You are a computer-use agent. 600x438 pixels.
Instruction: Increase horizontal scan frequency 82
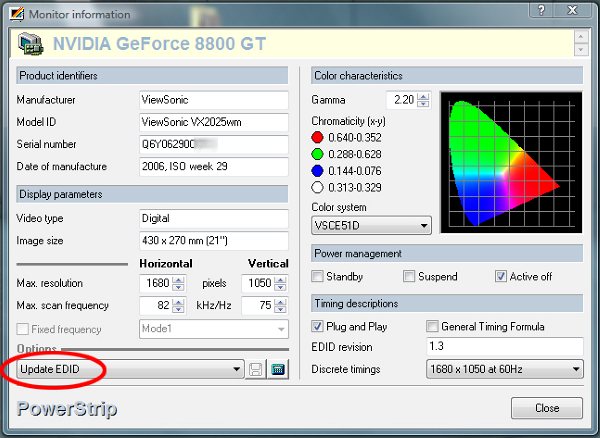tap(178, 302)
